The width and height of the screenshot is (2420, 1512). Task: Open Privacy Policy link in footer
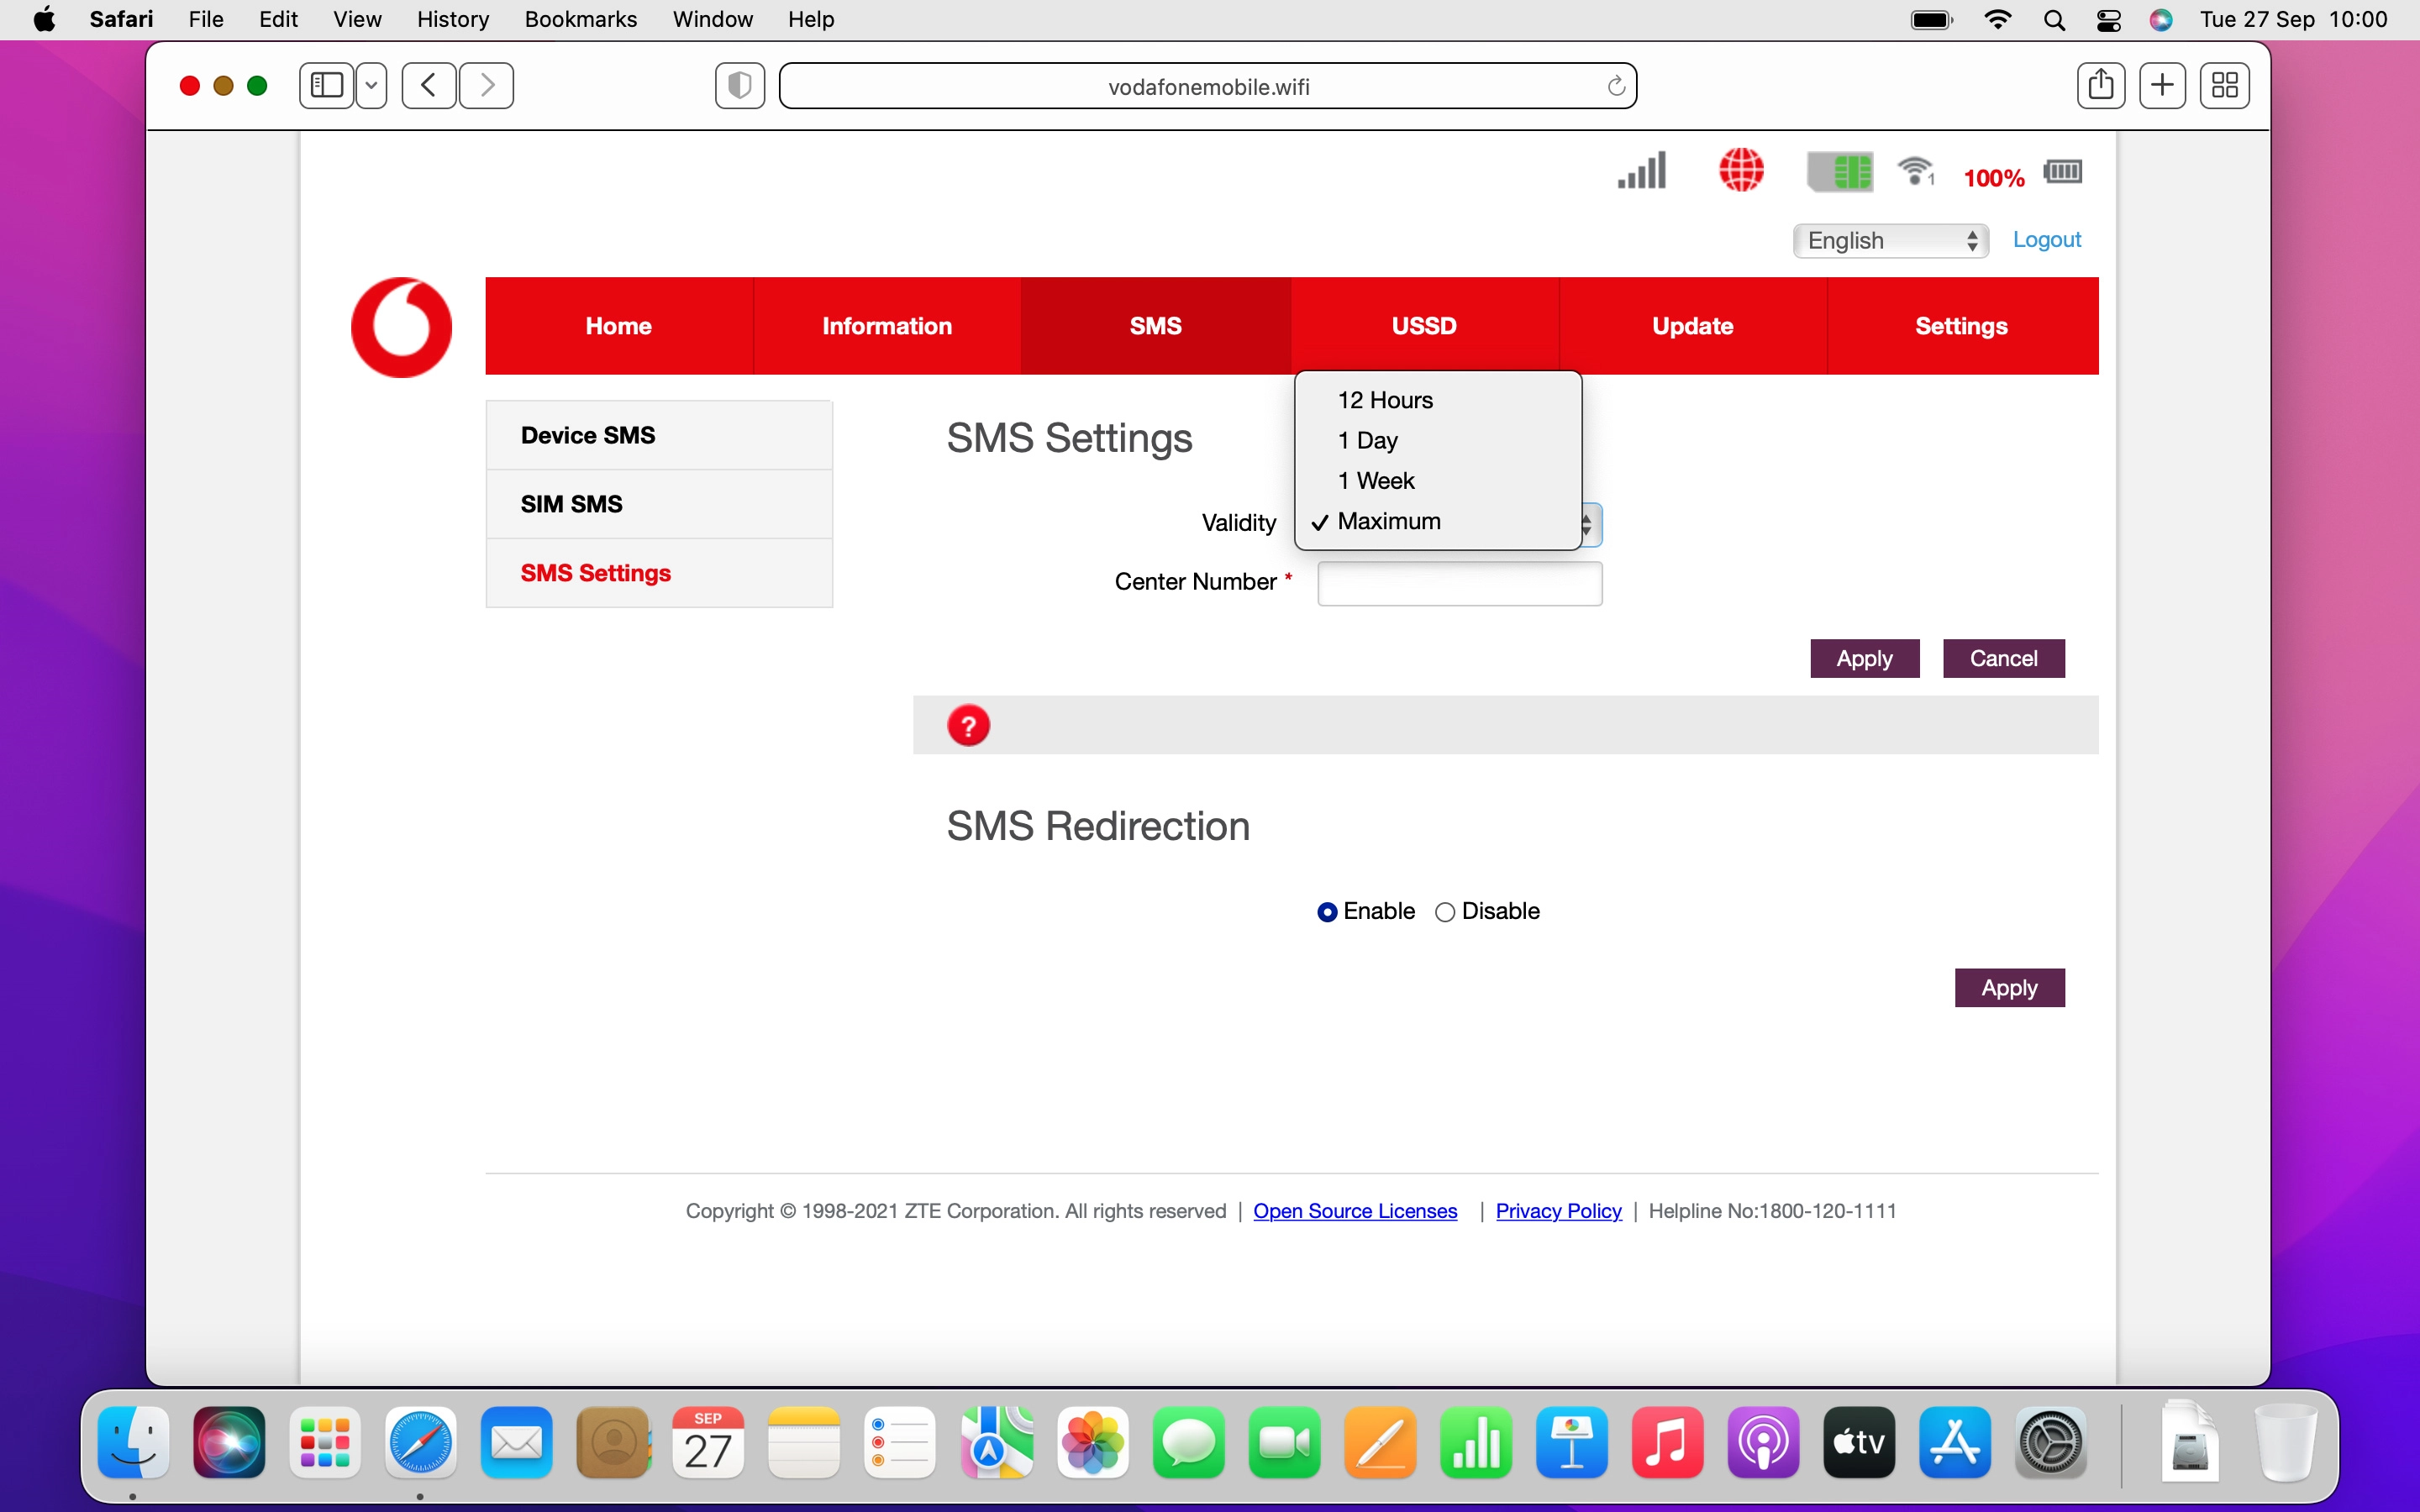(1558, 1211)
